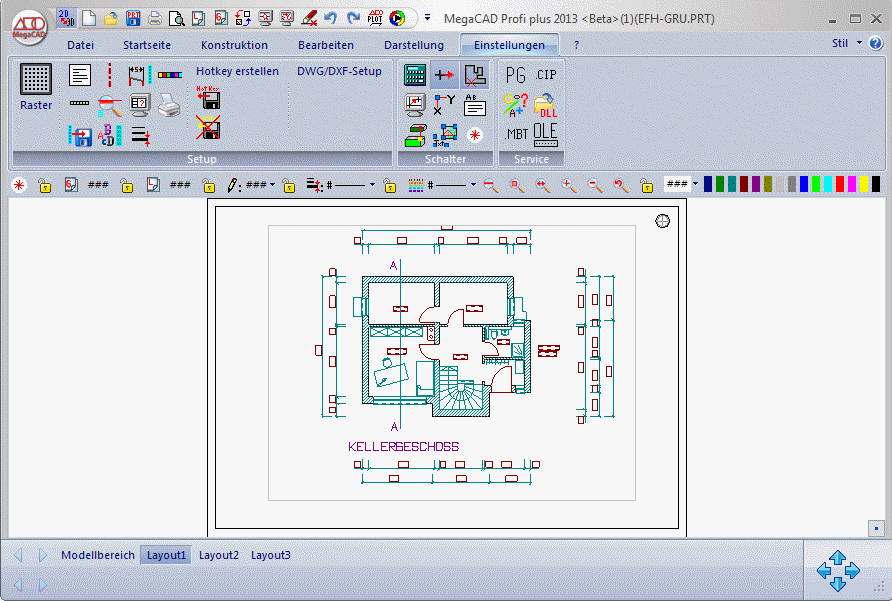The image size is (892, 601).
Task: Pick the magenta color swatch
Action: click(x=852, y=184)
